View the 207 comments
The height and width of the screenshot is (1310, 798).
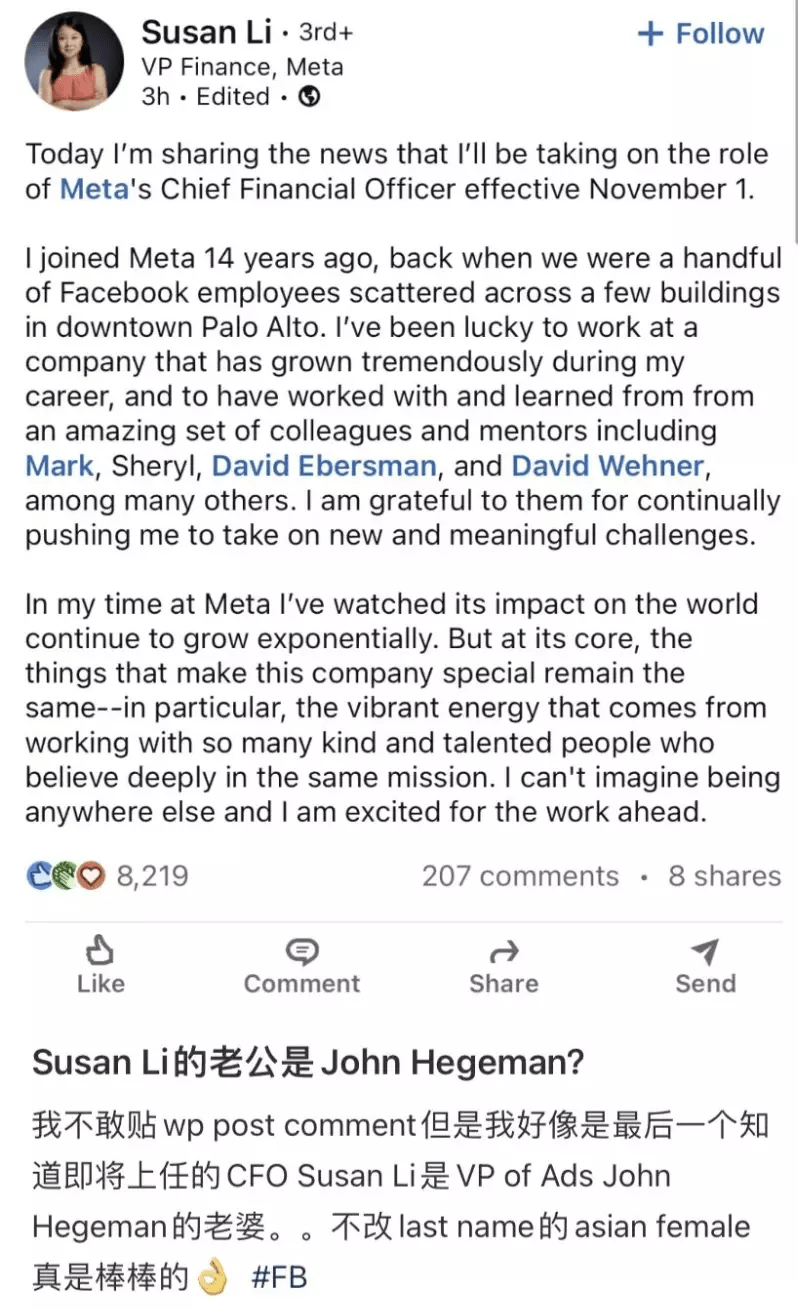(x=520, y=876)
